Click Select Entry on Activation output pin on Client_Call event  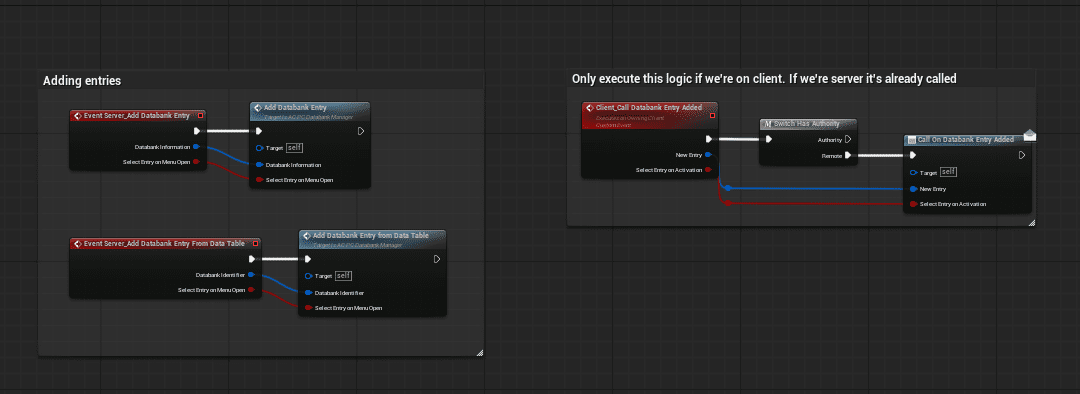(x=708, y=170)
